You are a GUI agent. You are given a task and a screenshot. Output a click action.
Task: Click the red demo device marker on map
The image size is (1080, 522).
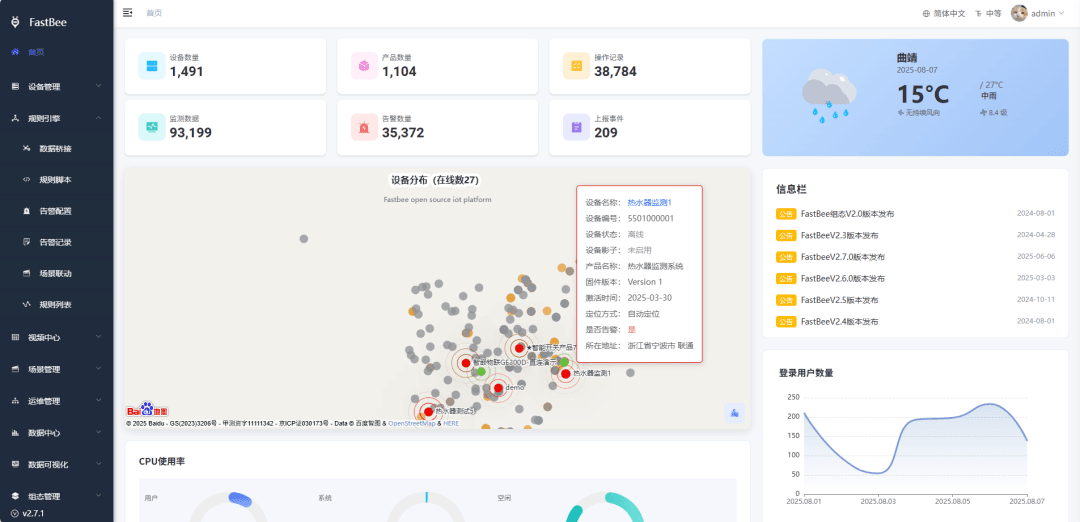pyautogui.click(x=498, y=388)
